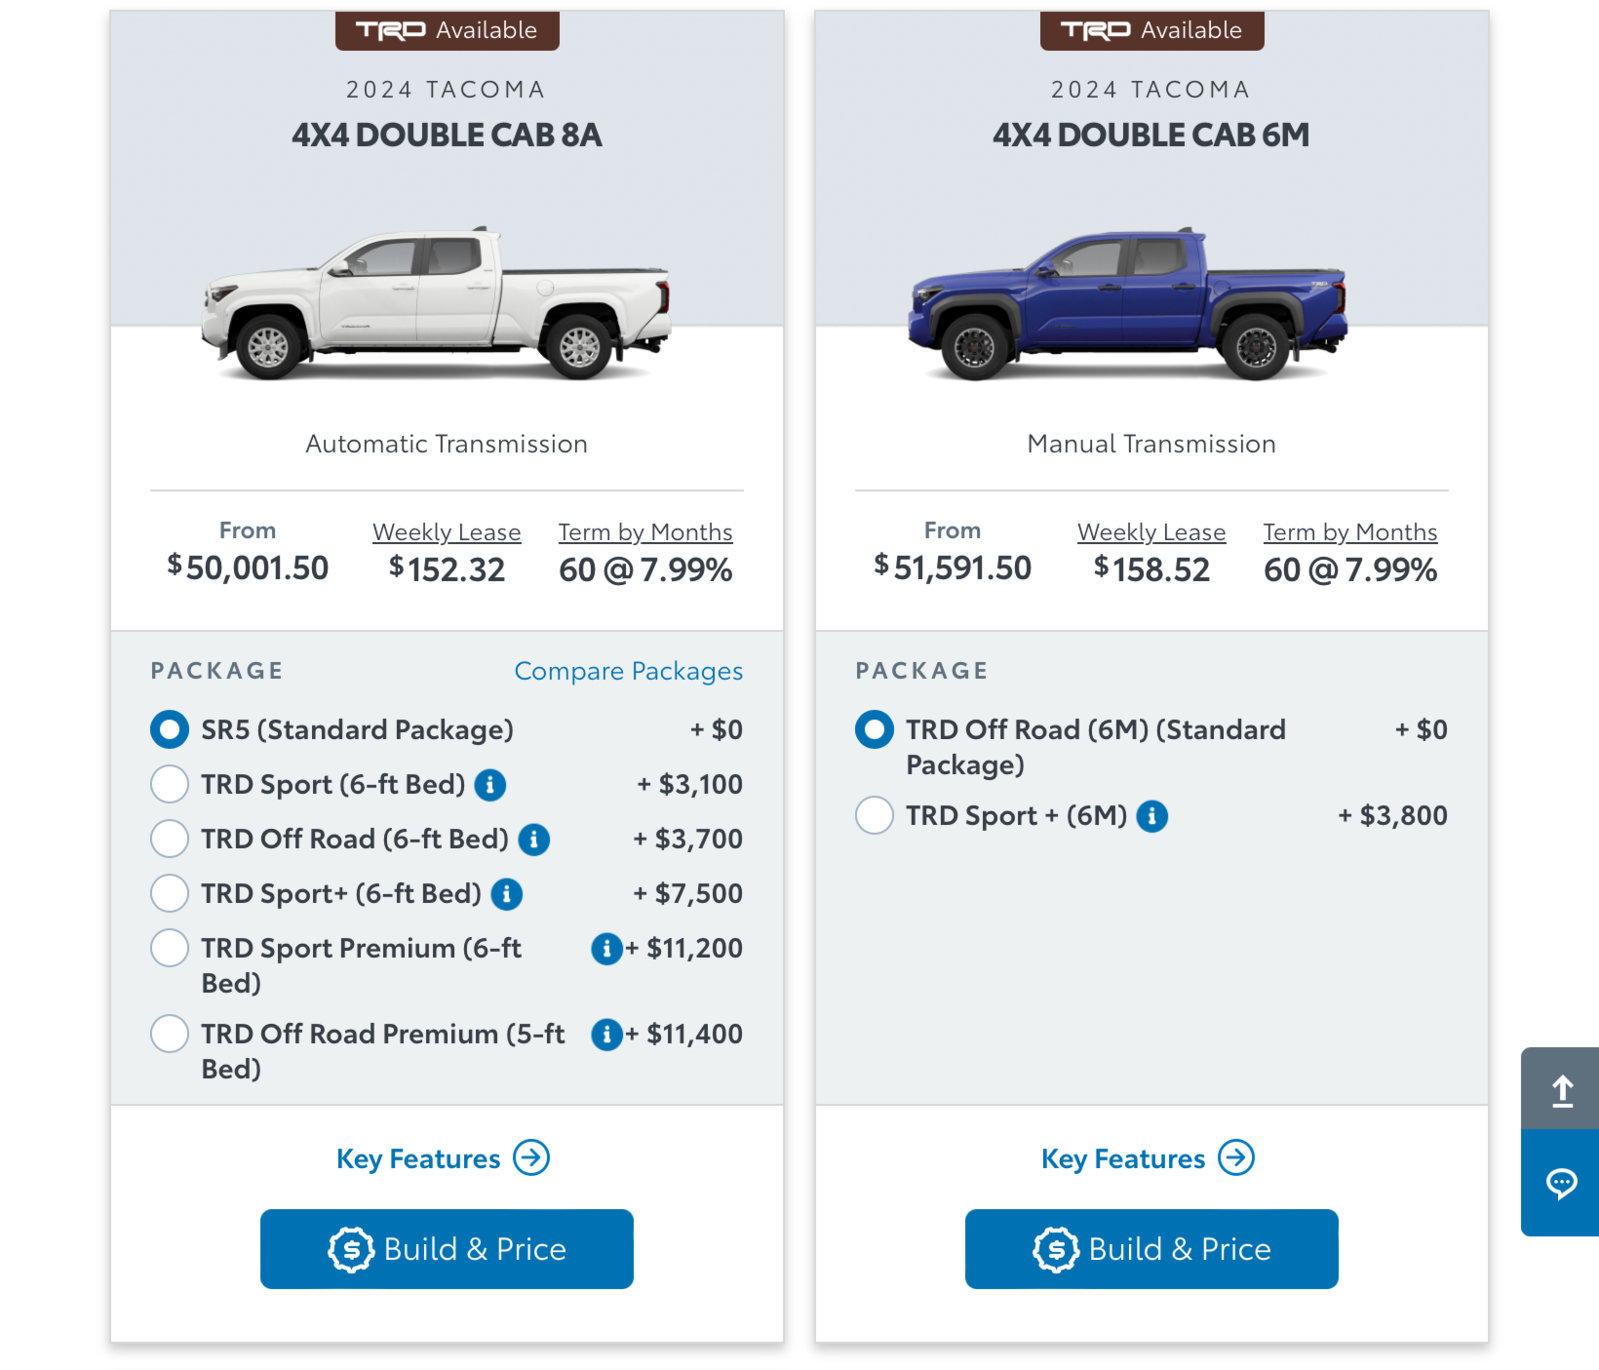Open info icon for TRD Sport + (6M)
The width and height of the screenshot is (1599, 1370).
pyautogui.click(x=1152, y=816)
